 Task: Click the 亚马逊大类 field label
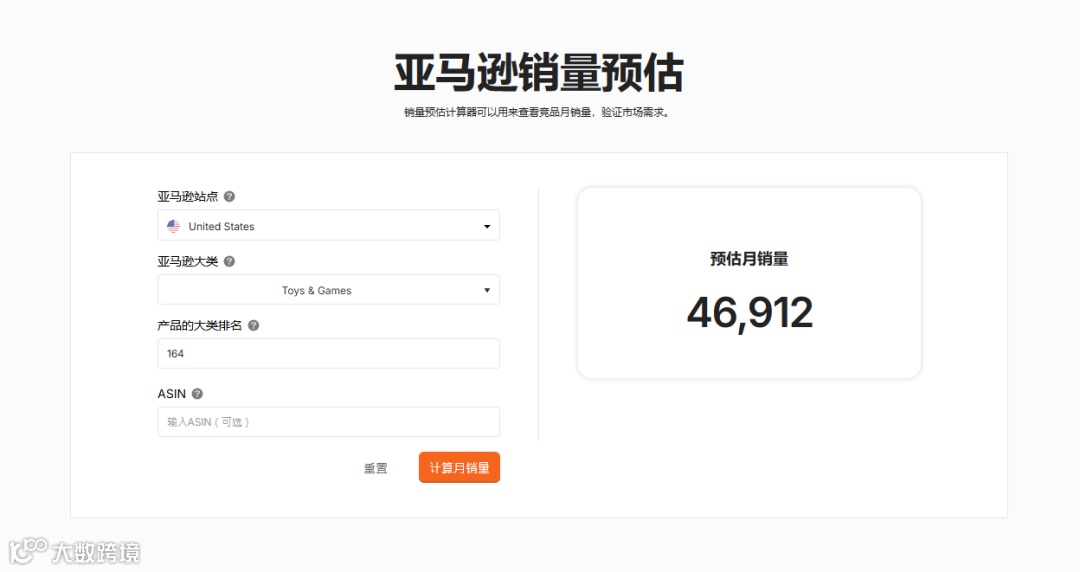187,261
